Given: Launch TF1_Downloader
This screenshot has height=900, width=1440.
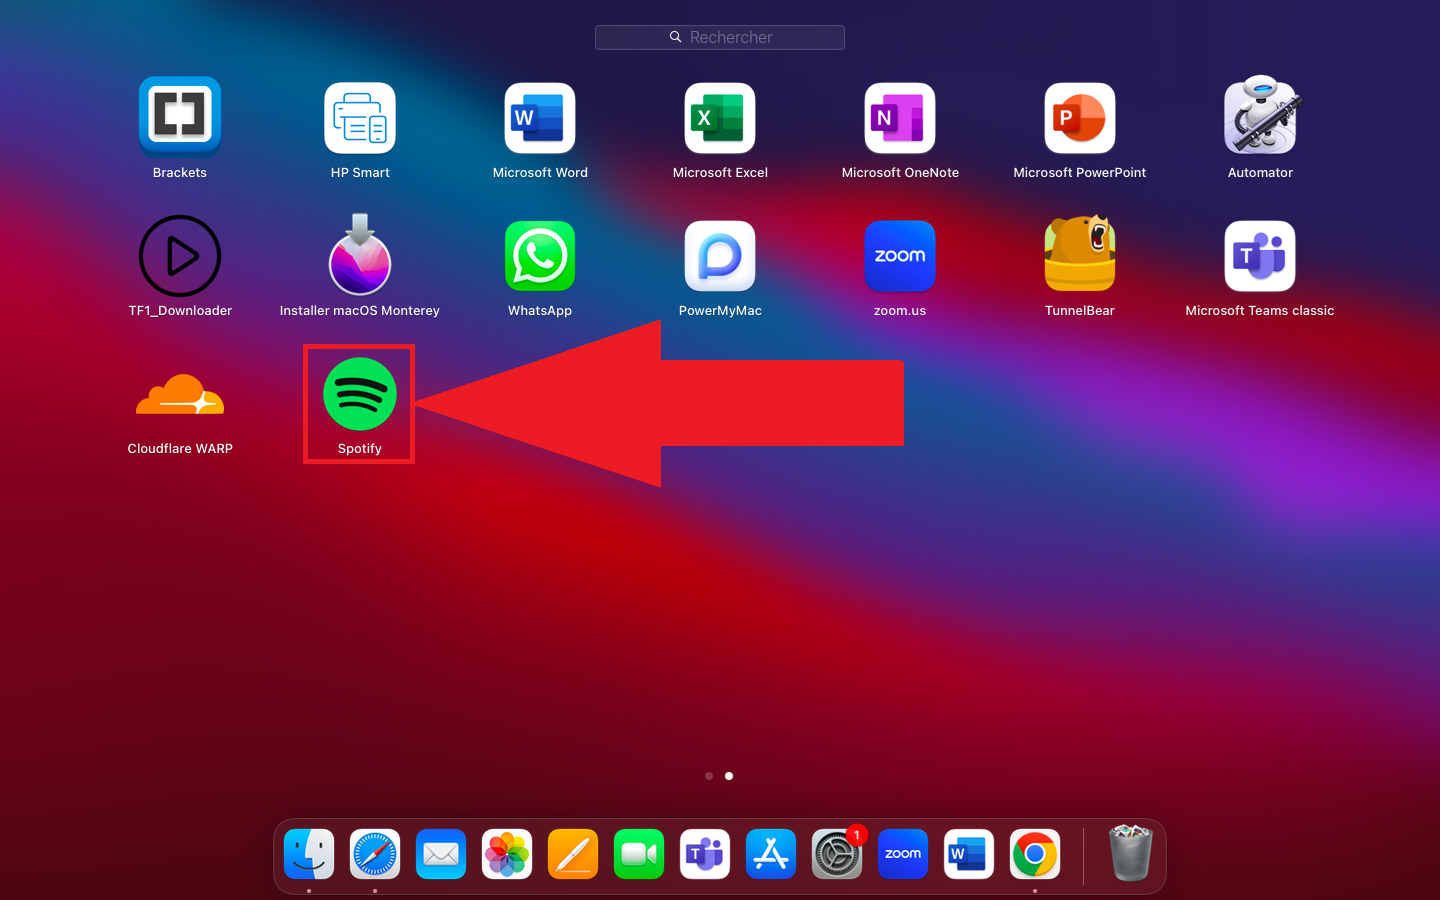Looking at the screenshot, I should point(180,256).
